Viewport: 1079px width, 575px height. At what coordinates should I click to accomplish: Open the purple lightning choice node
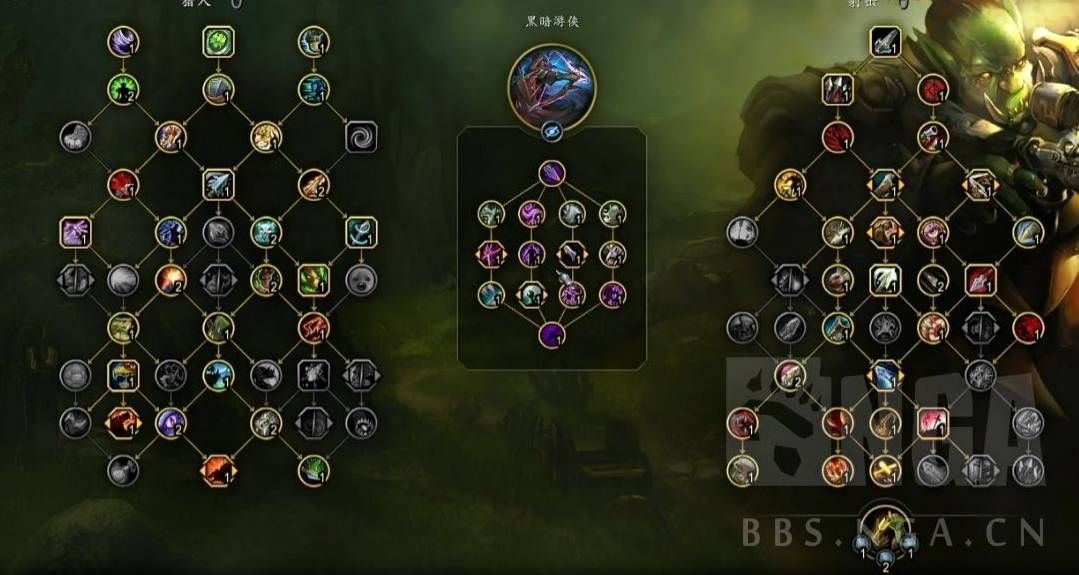[491, 254]
